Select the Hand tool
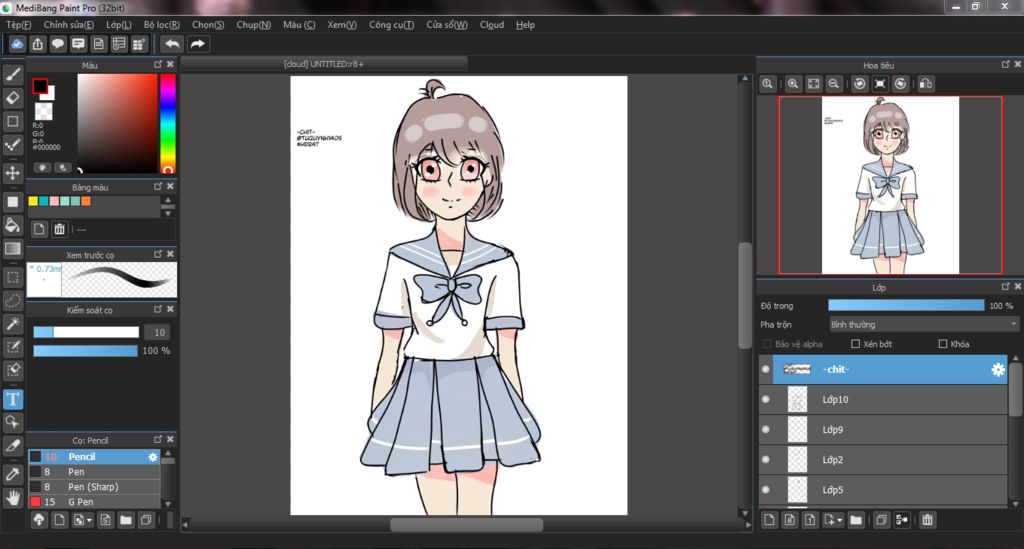This screenshot has height=549, width=1024. point(13,498)
